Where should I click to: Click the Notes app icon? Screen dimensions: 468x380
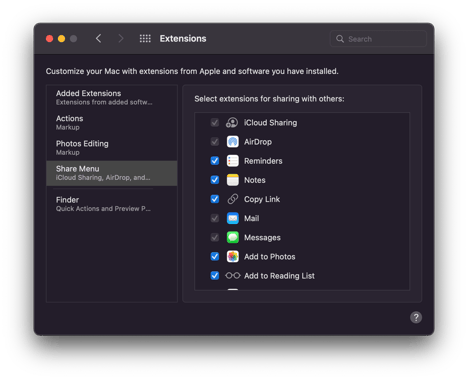click(233, 180)
